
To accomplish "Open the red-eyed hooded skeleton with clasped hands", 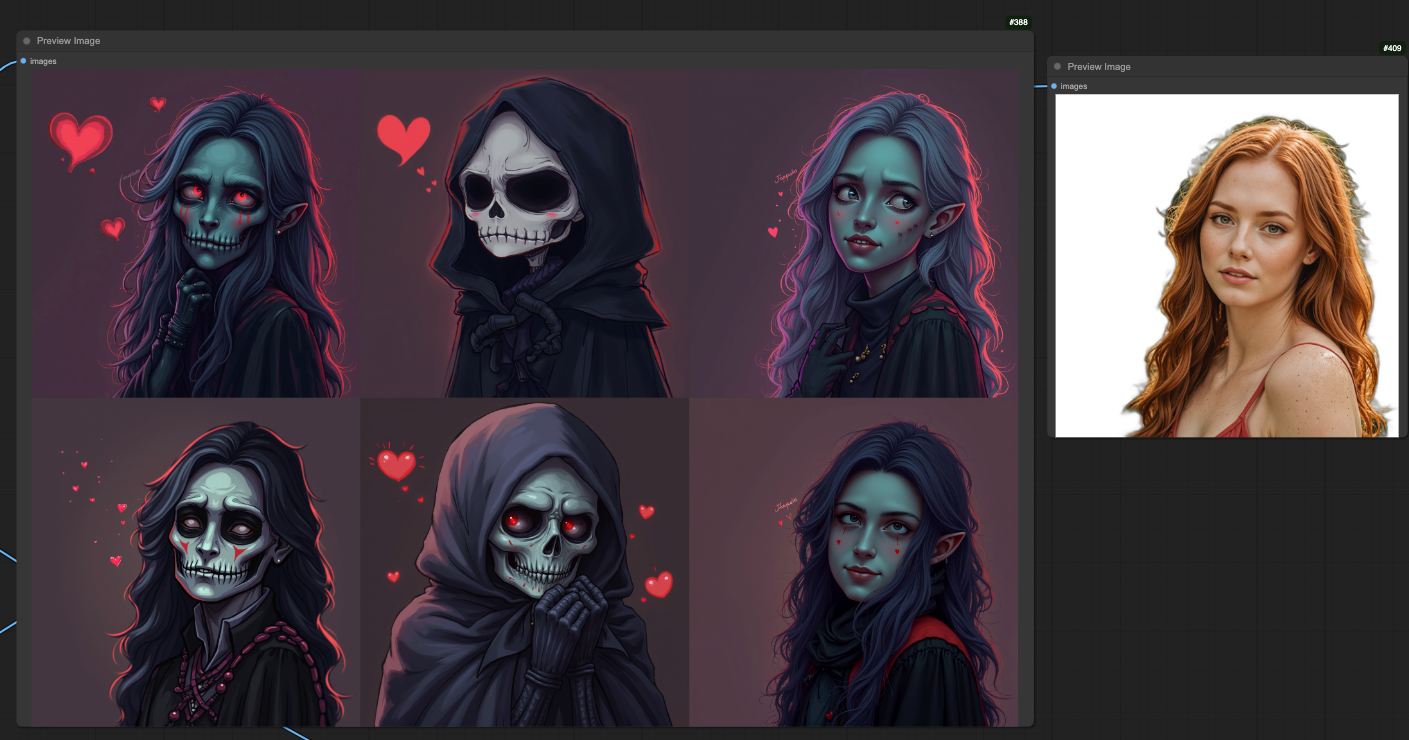I will point(525,562).
